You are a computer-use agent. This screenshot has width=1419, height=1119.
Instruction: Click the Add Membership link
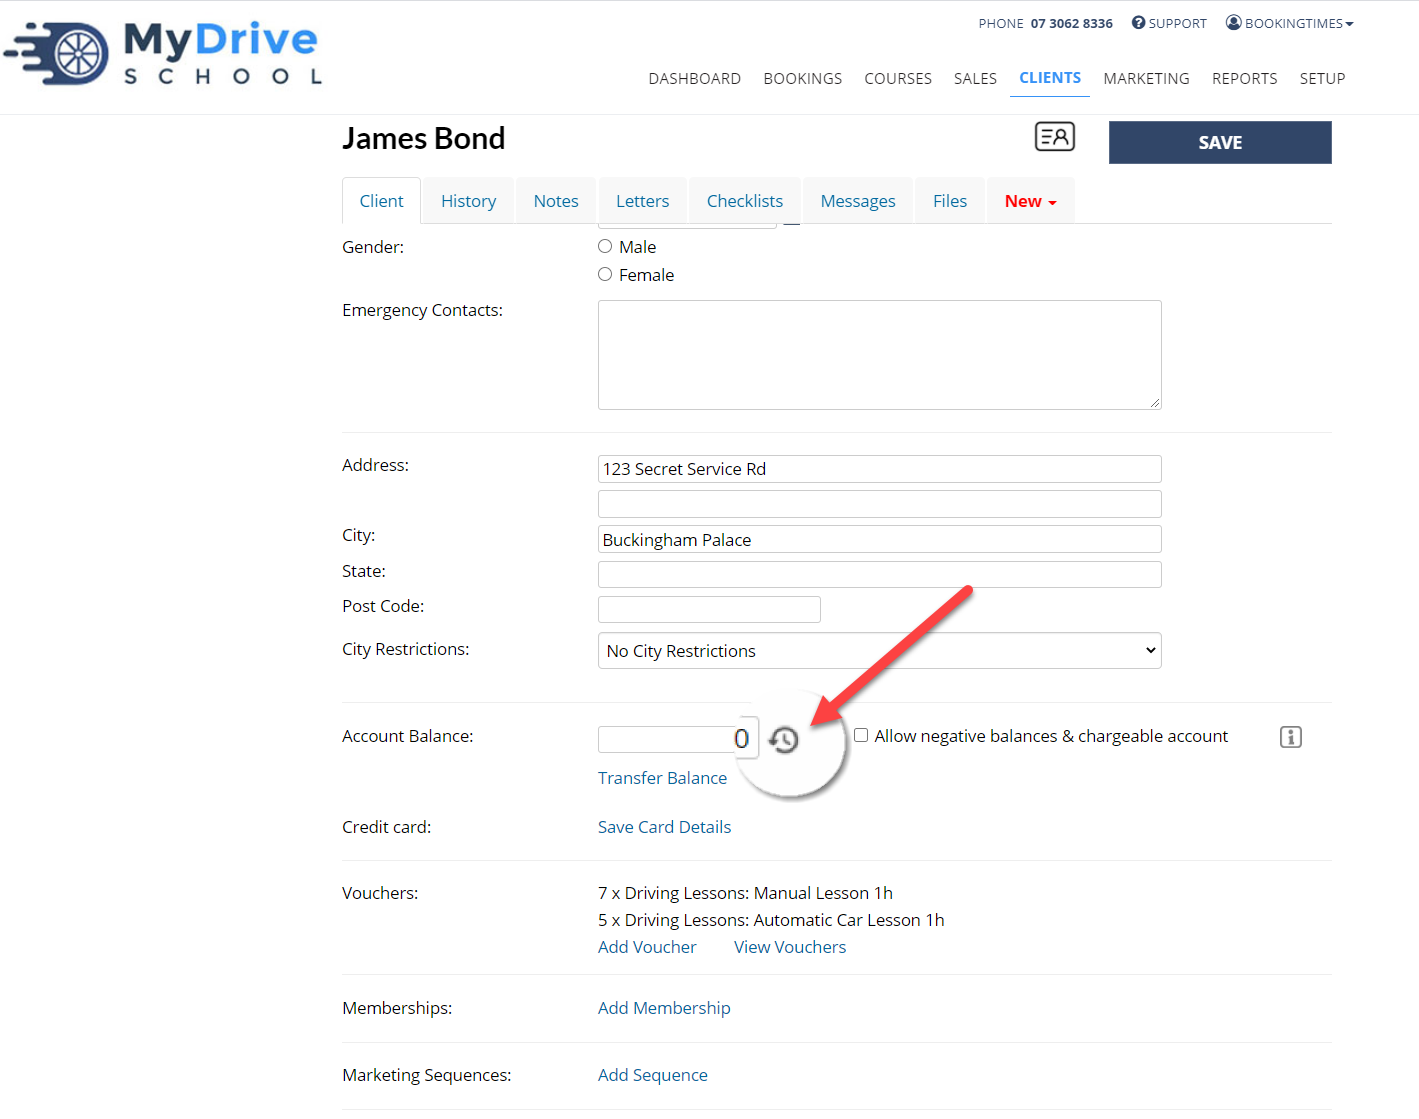pyautogui.click(x=664, y=1008)
